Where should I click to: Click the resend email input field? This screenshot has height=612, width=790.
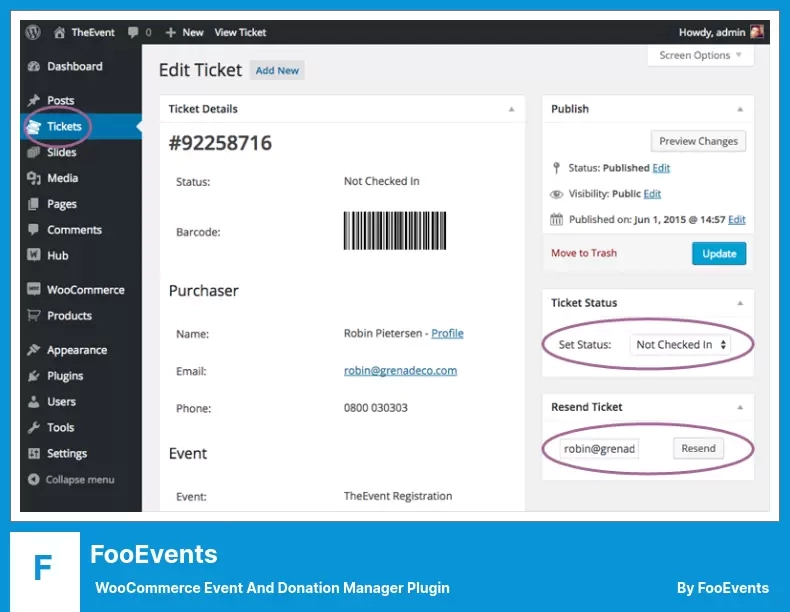[599, 449]
